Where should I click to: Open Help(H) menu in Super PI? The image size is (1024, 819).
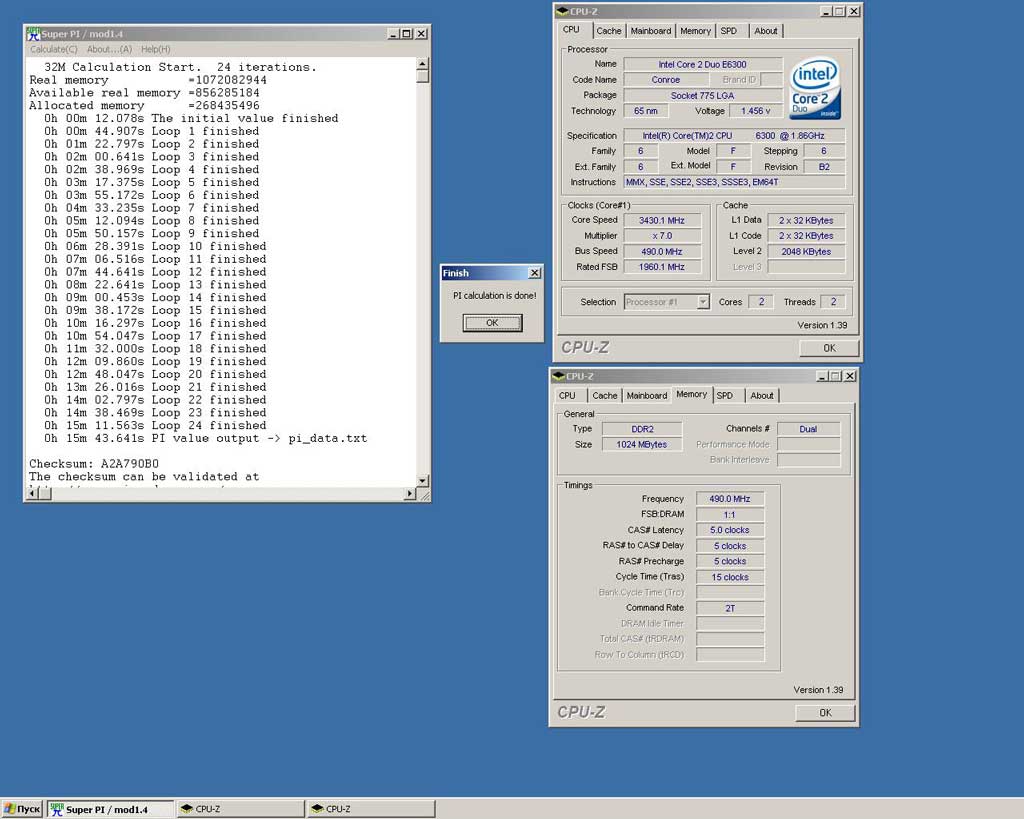click(155, 49)
